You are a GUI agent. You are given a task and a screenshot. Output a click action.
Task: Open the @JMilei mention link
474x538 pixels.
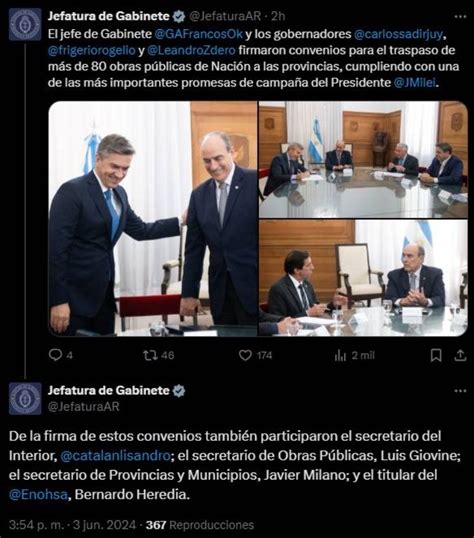415,83
